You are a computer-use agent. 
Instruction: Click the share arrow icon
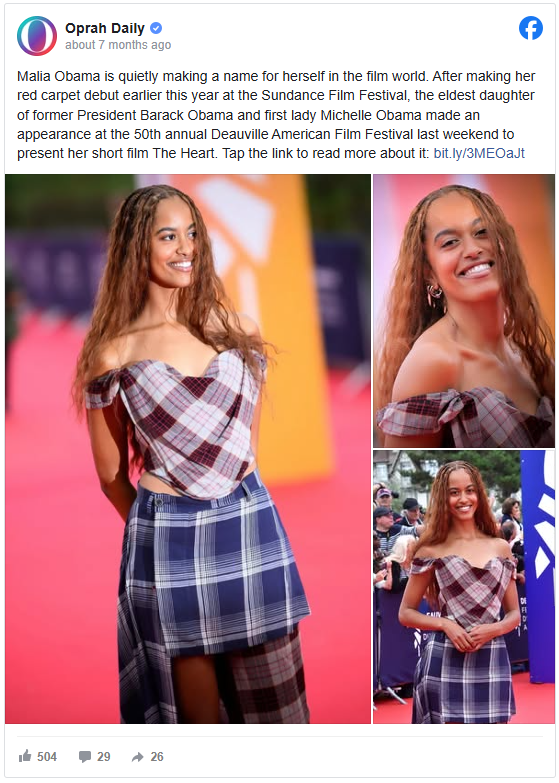pyautogui.click(x=137, y=757)
